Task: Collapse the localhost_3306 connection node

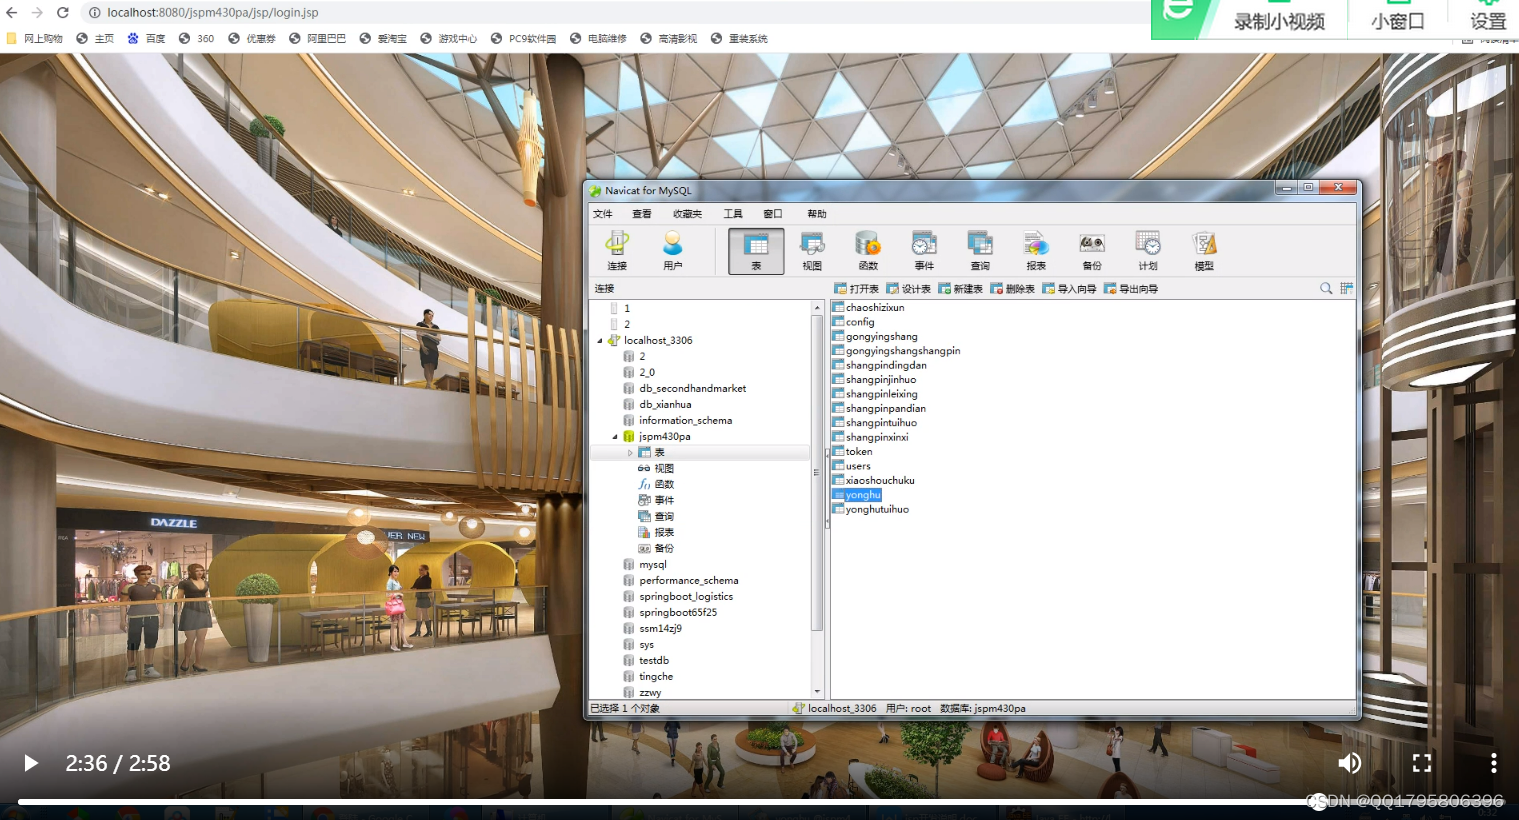Action: (x=600, y=341)
